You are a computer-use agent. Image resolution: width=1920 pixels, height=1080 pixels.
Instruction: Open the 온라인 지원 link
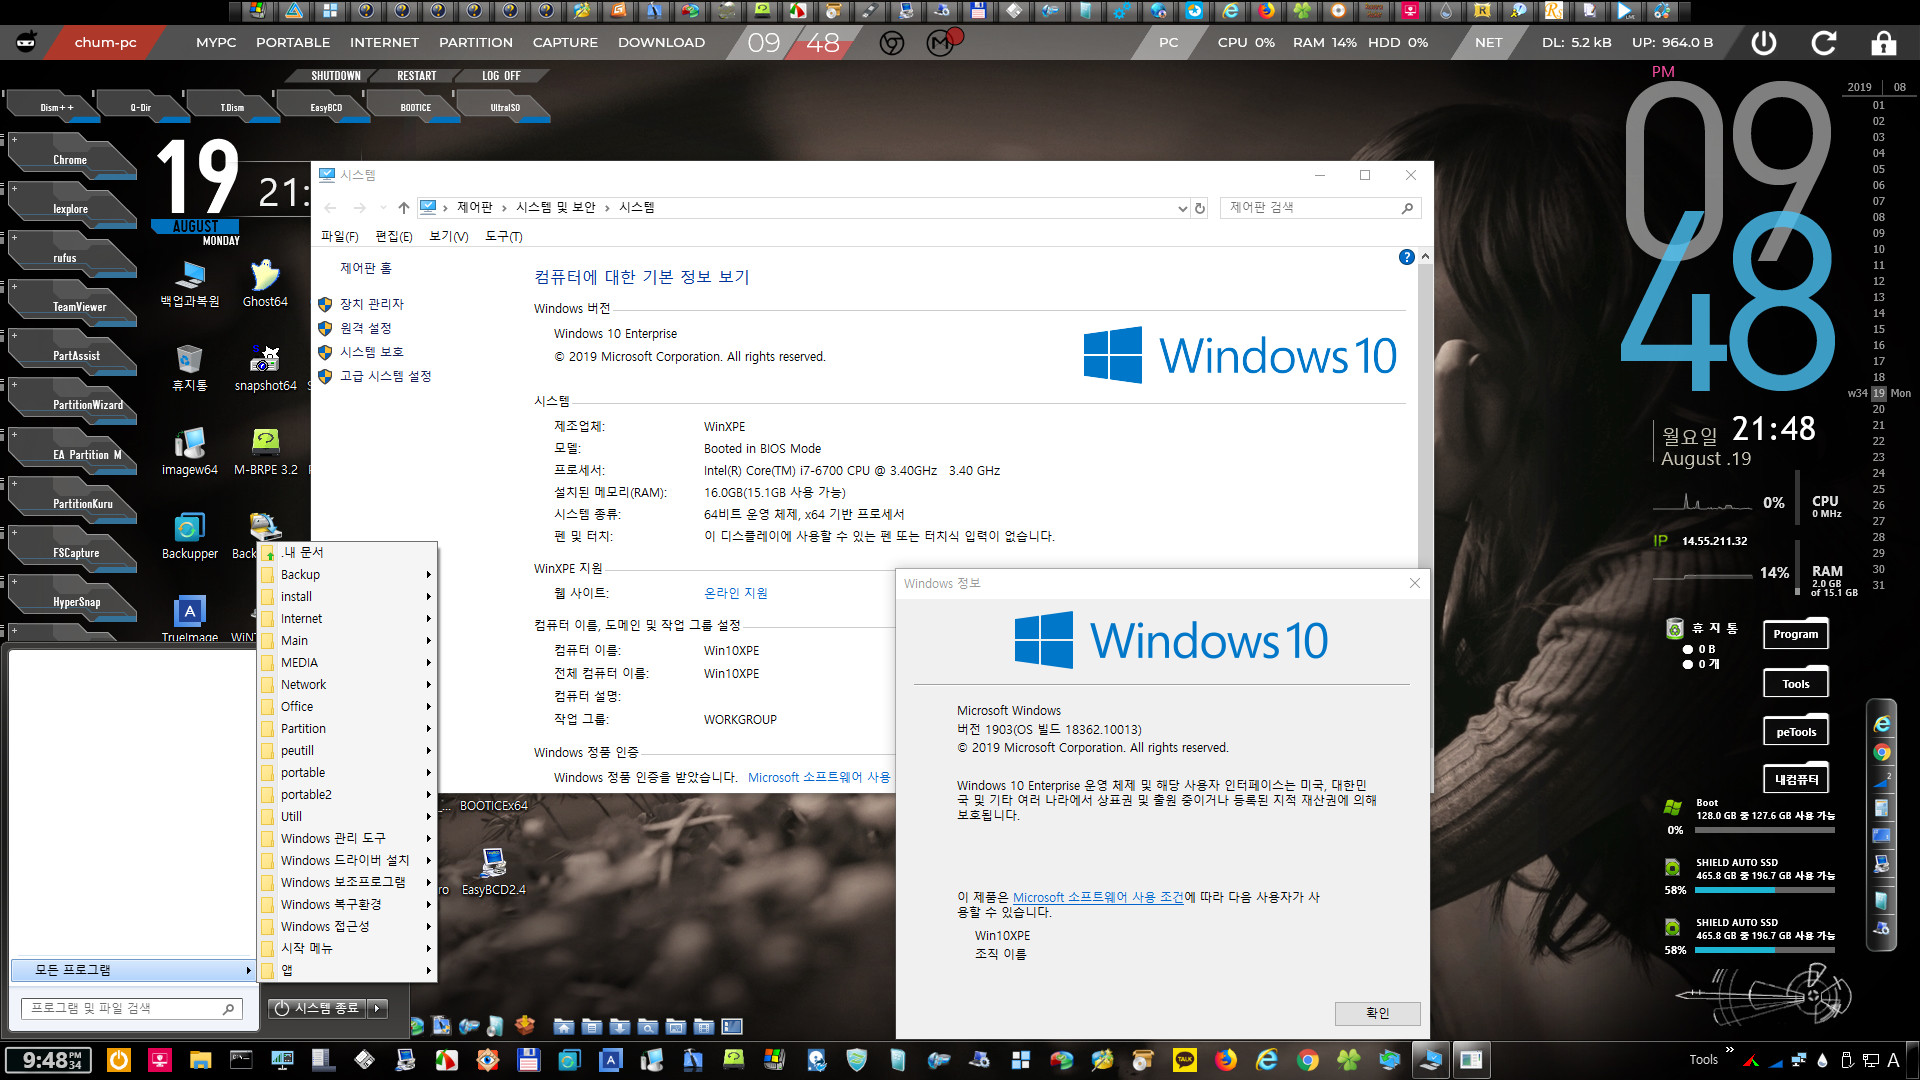[x=735, y=594]
